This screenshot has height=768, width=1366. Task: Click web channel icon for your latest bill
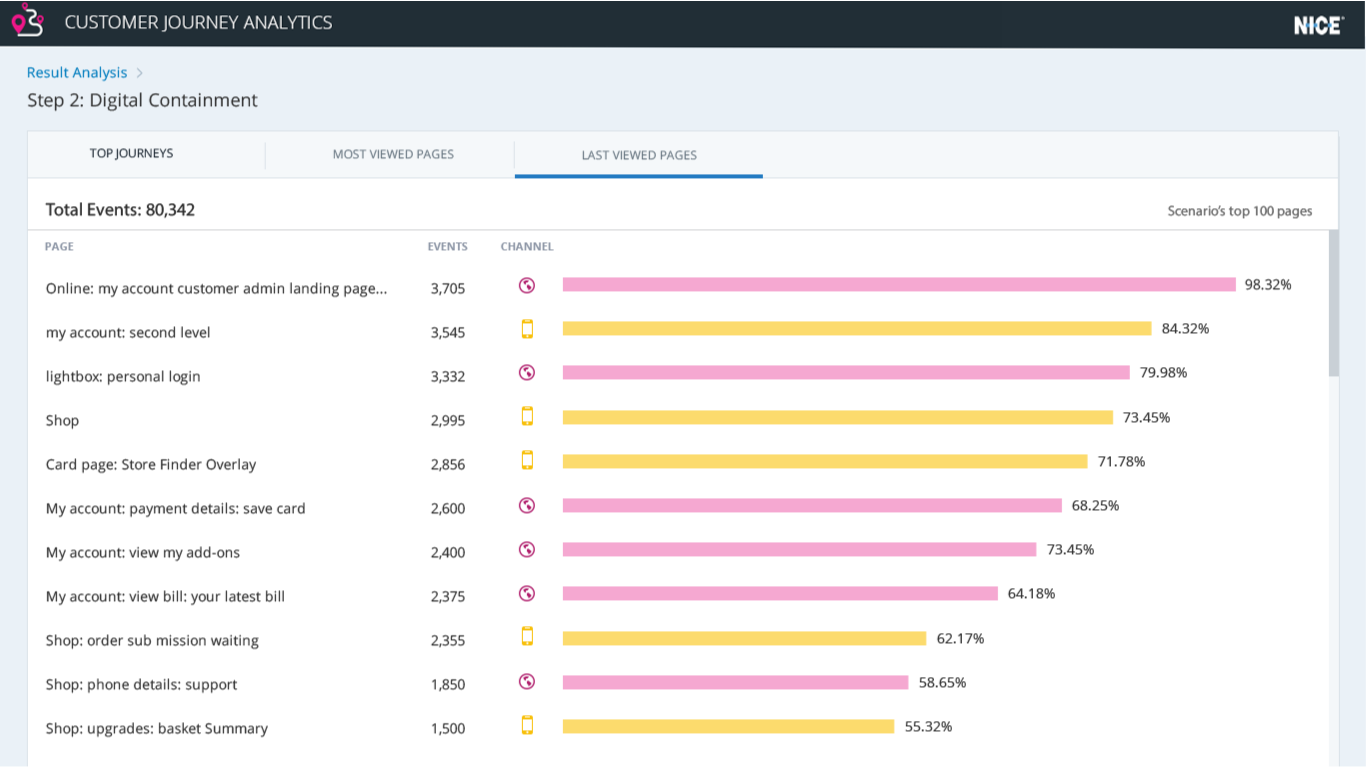527,593
